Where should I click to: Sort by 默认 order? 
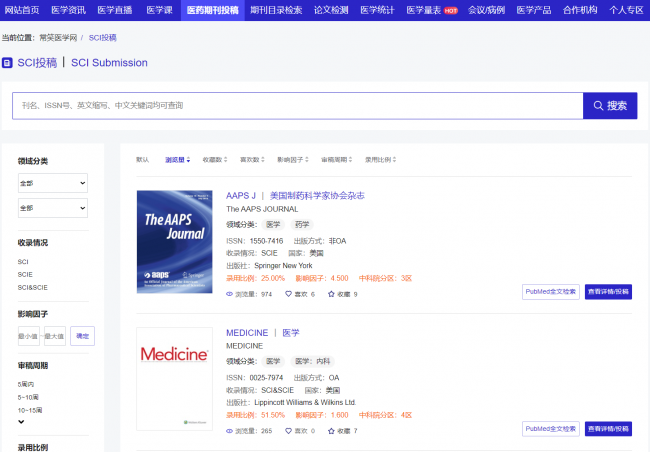[142, 160]
